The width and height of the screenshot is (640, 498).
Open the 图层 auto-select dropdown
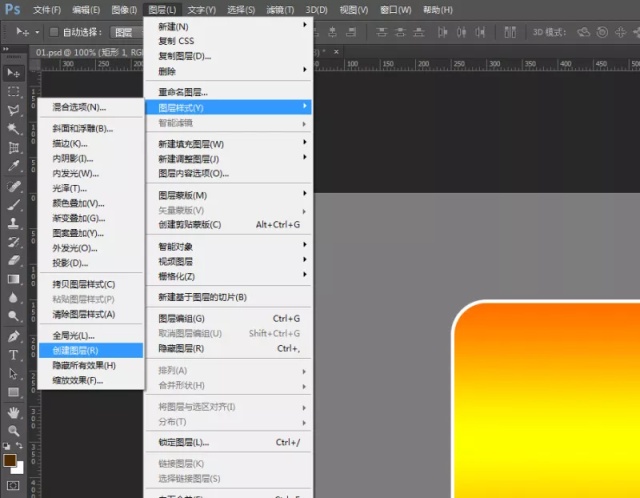[127, 32]
